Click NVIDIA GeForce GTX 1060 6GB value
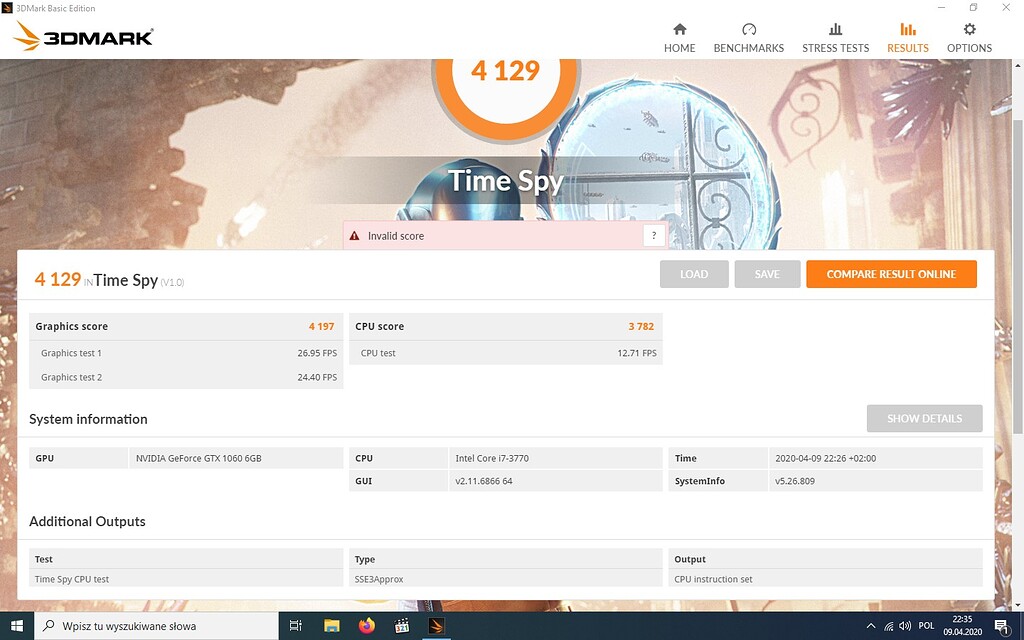This screenshot has height=640, width=1024. (199, 458)
